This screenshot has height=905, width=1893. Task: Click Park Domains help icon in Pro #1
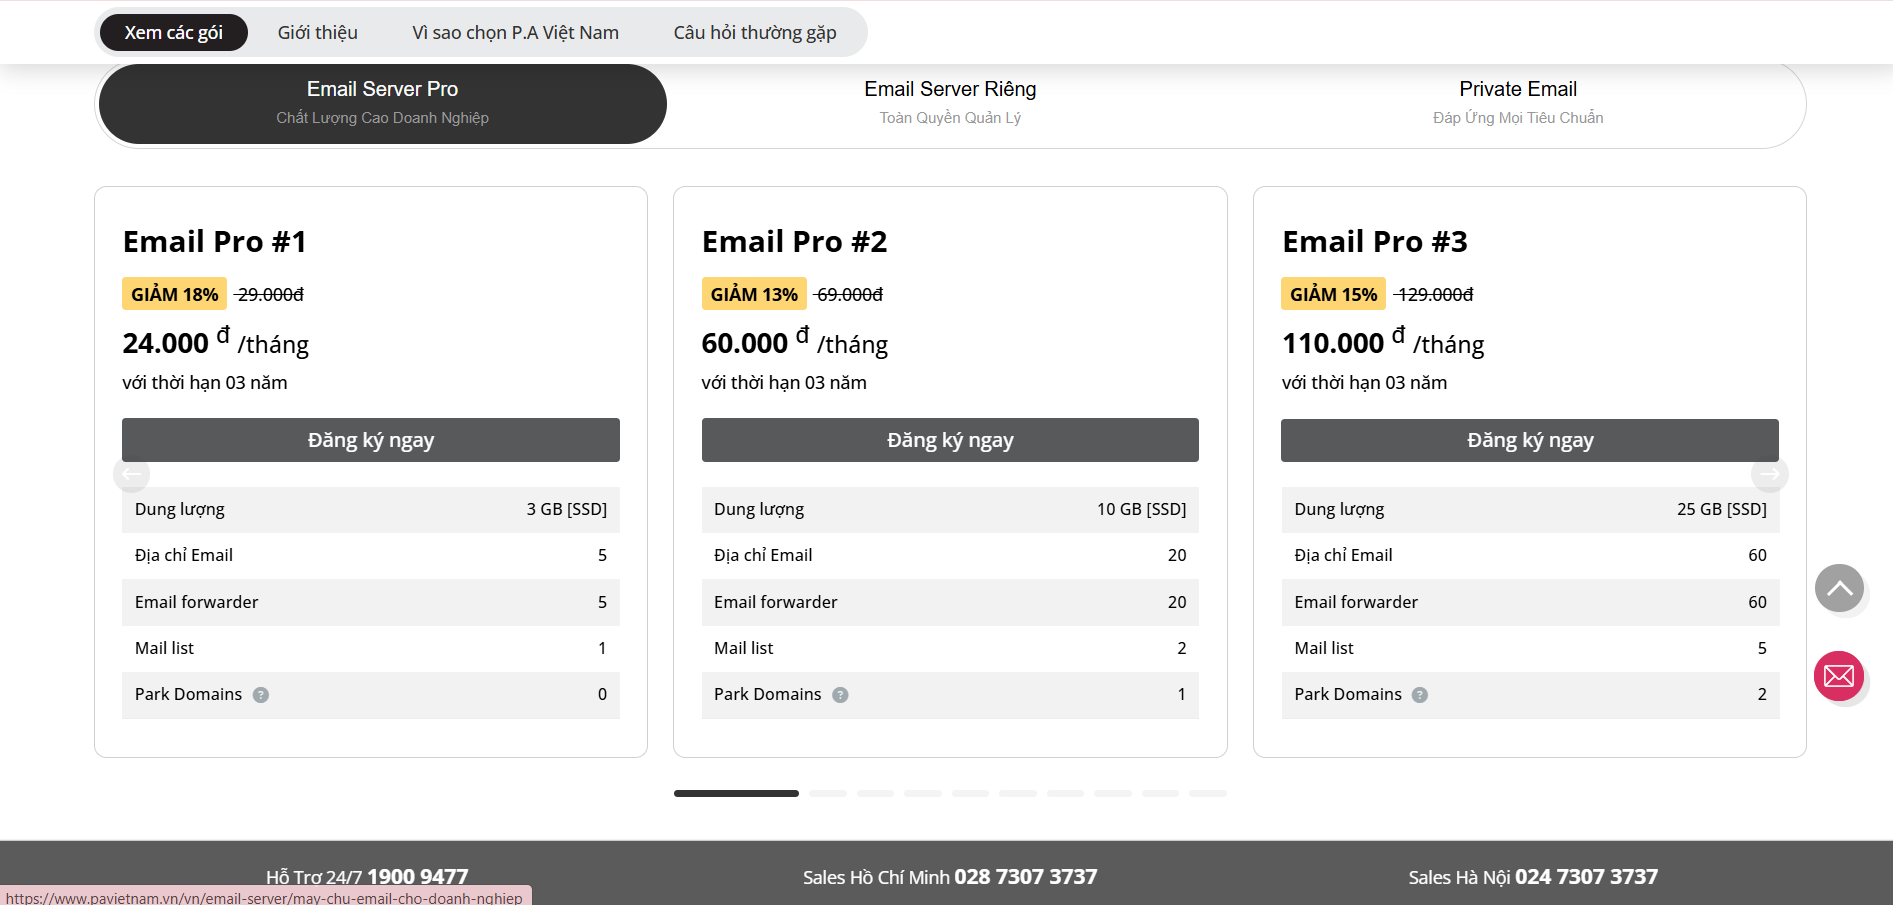click(x=261, y=695)
